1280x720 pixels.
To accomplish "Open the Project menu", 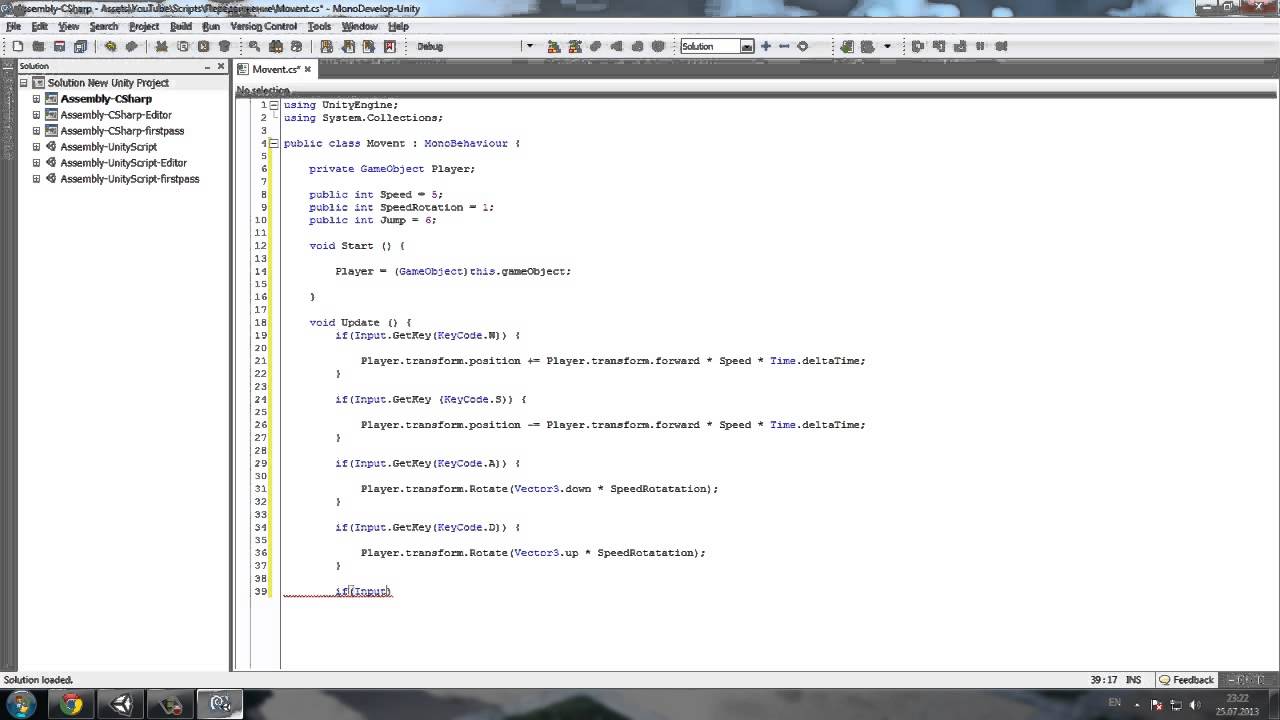I will (x=144, y=27).
